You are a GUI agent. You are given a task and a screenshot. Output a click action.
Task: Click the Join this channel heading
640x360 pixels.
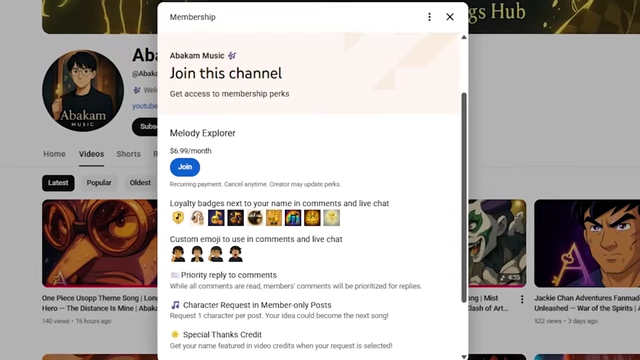coord(226,73)
